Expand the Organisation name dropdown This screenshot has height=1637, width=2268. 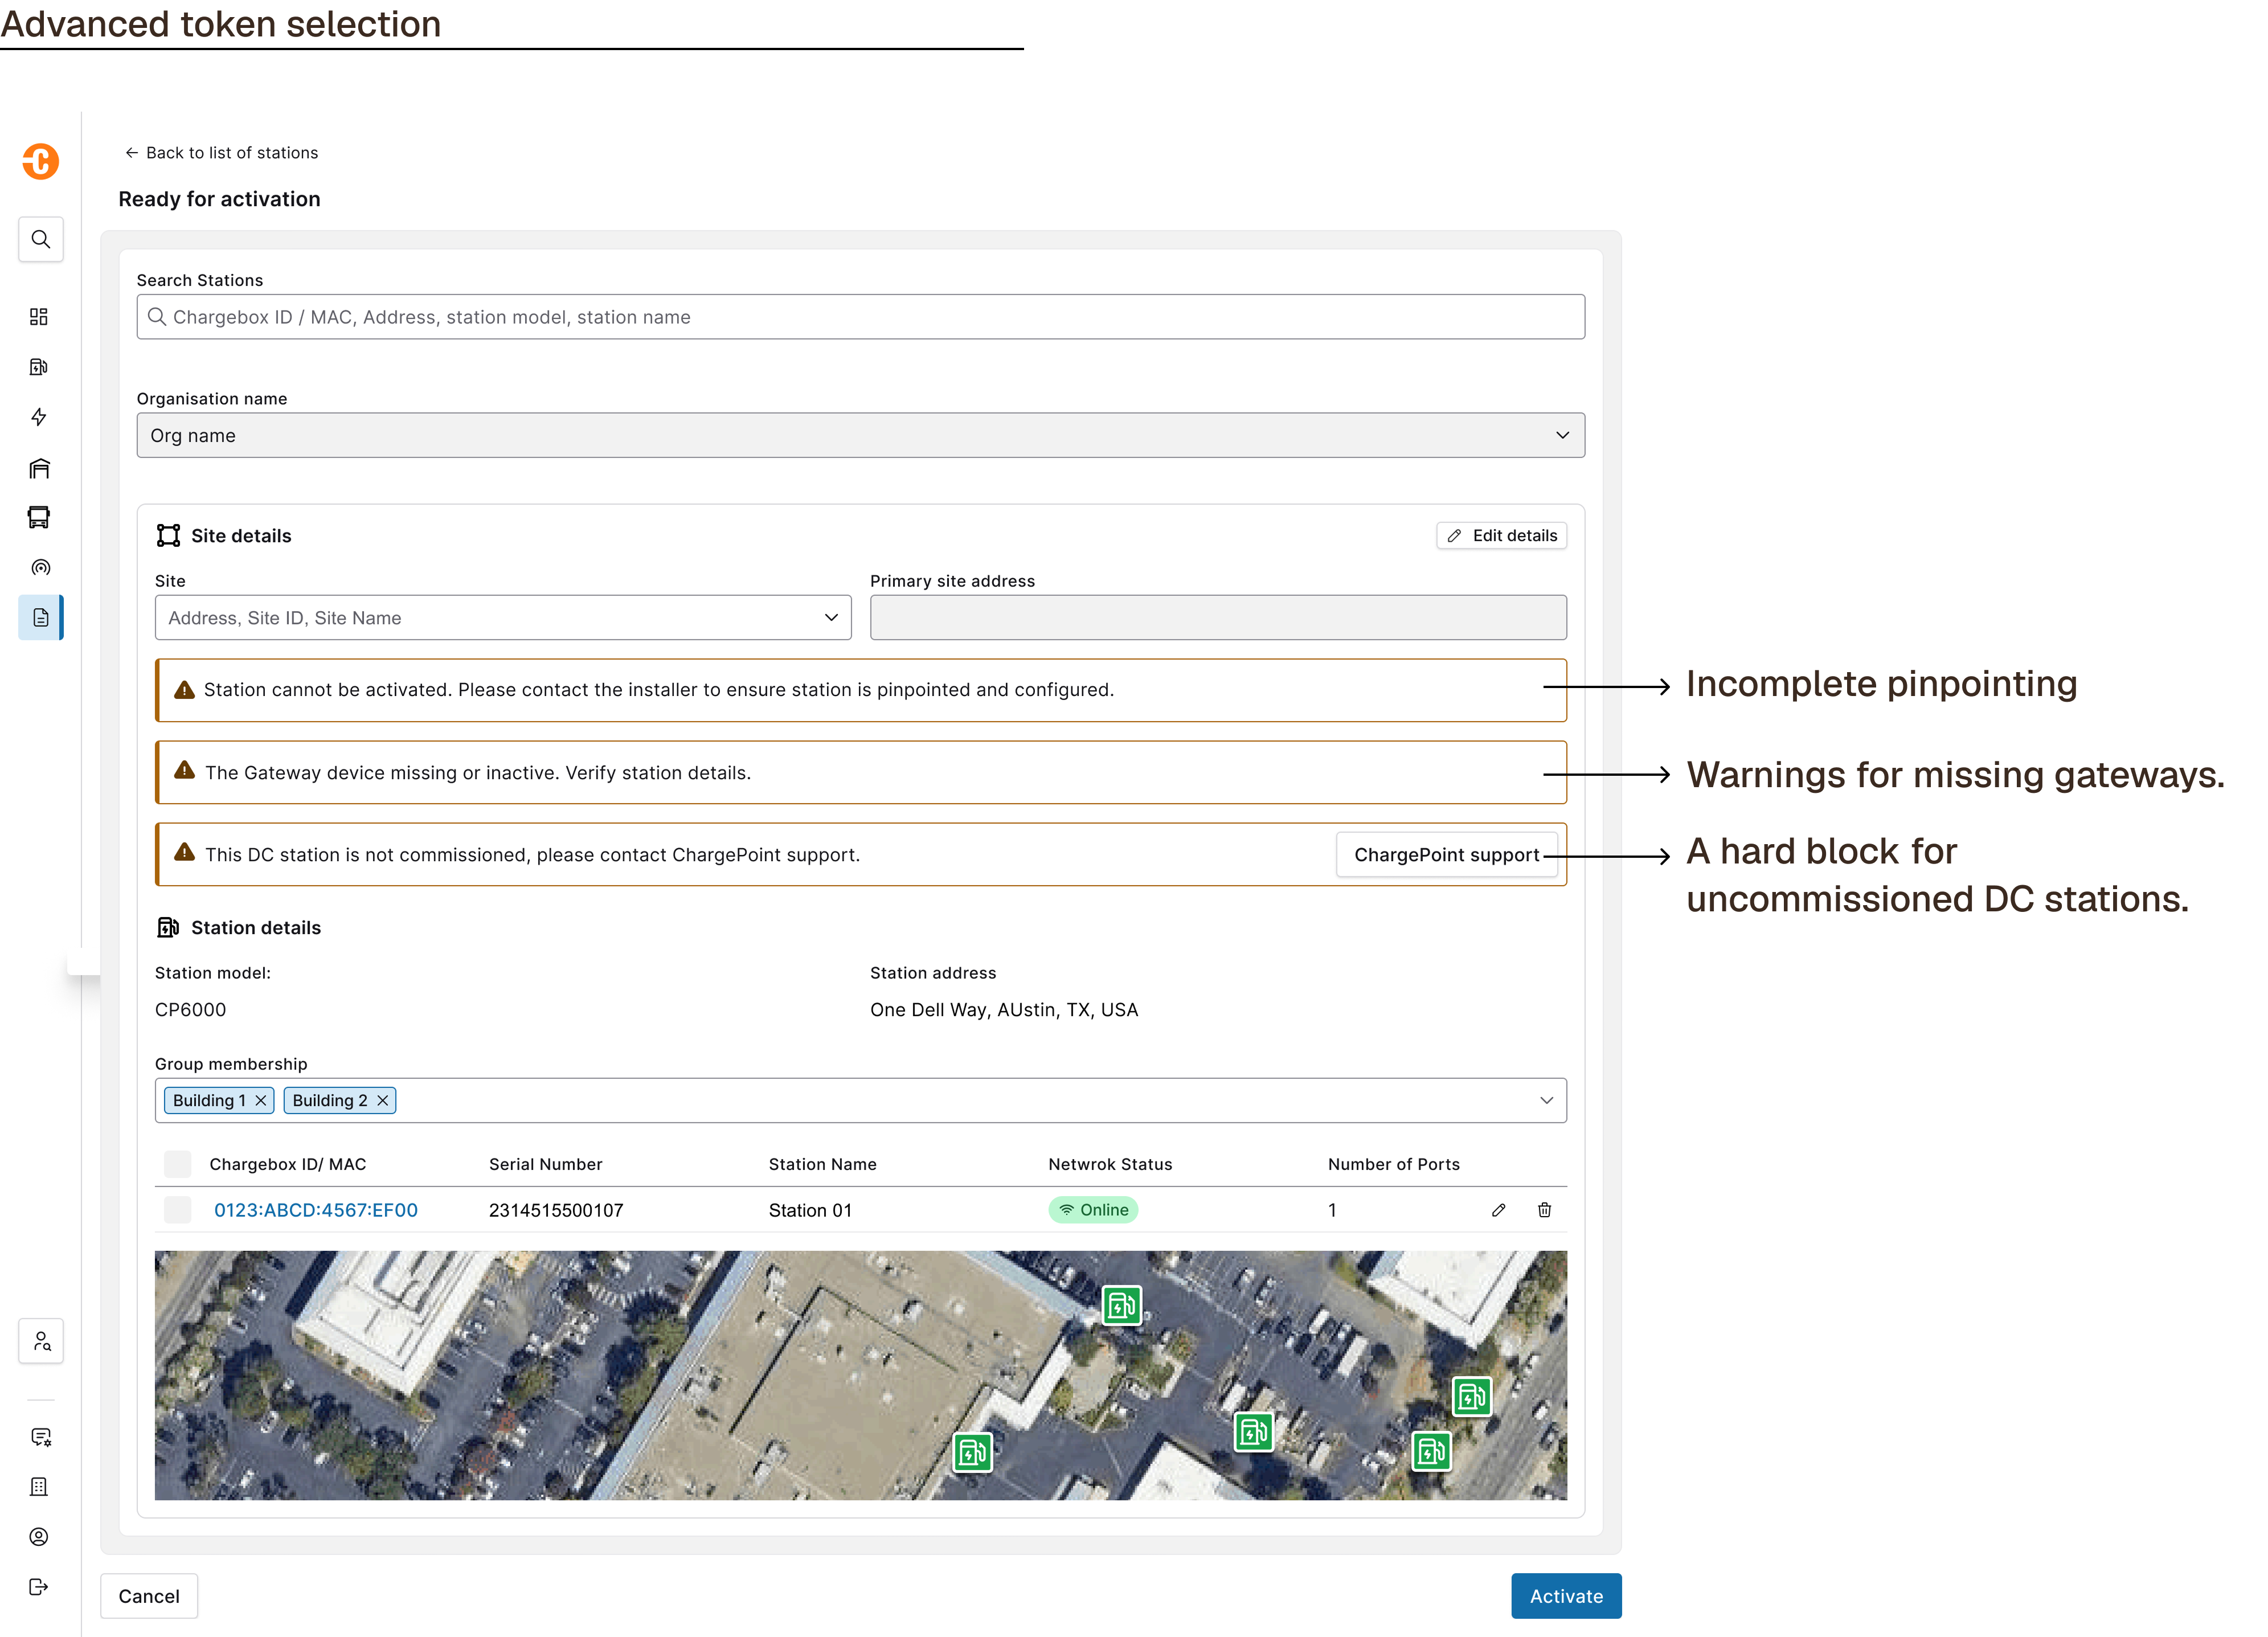pos(860,436)
